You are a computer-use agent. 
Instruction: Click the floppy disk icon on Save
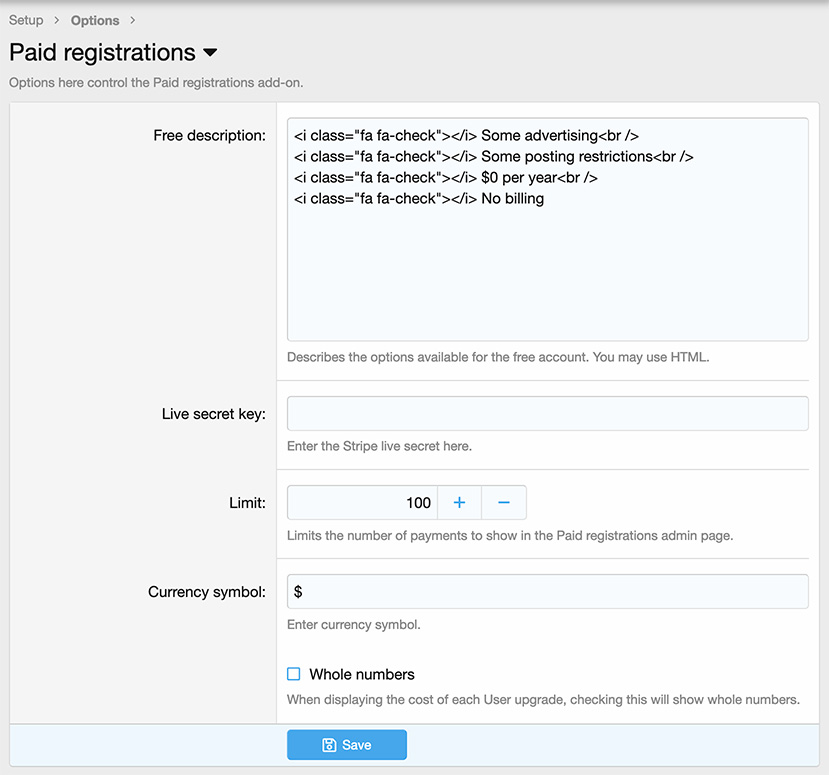[329, 745]
